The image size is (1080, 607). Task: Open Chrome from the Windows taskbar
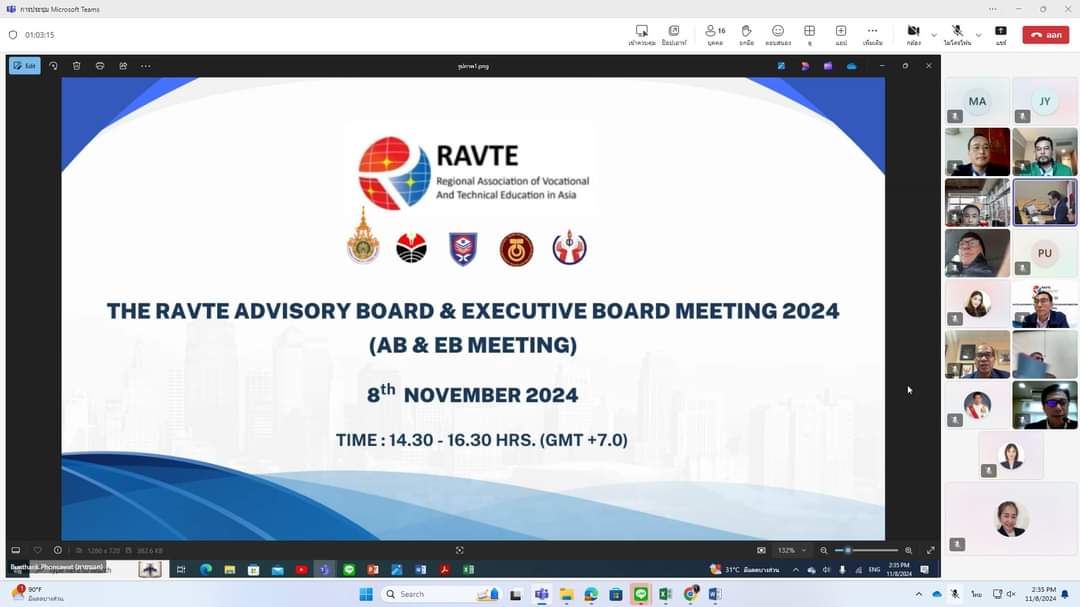click(x=690, y=594)
